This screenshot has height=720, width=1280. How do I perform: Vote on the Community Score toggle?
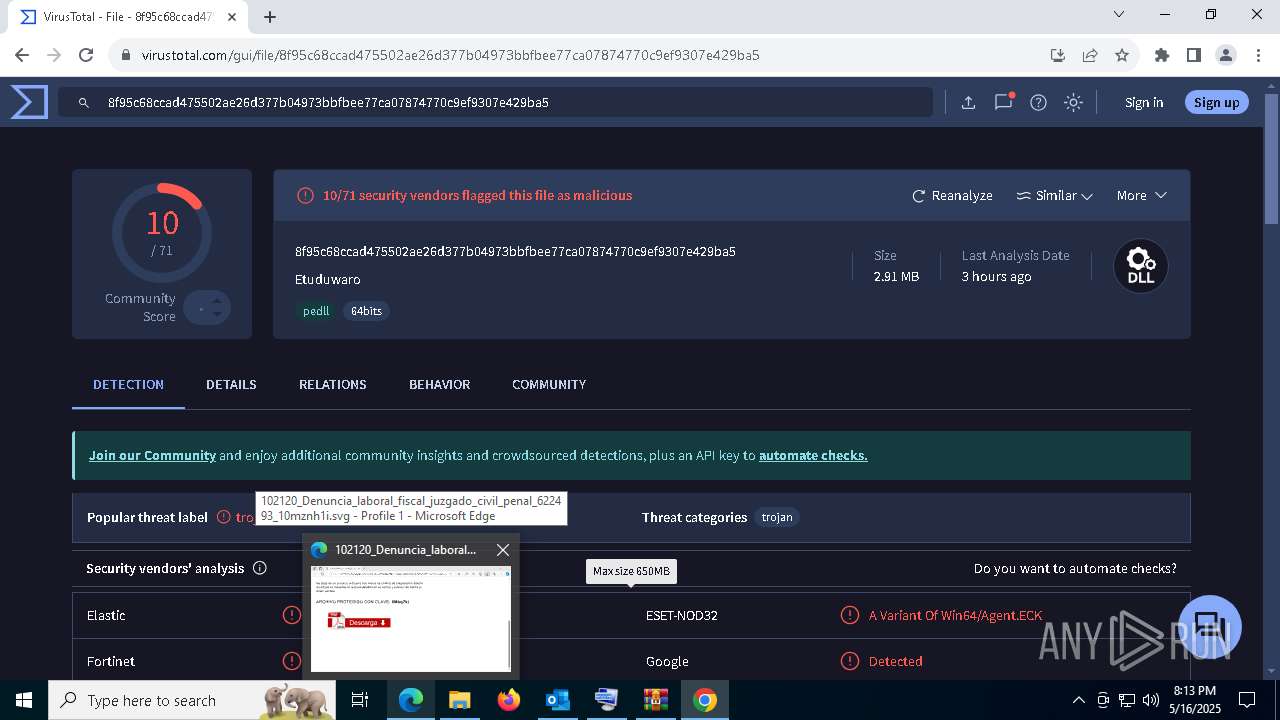tap(207, 308)
